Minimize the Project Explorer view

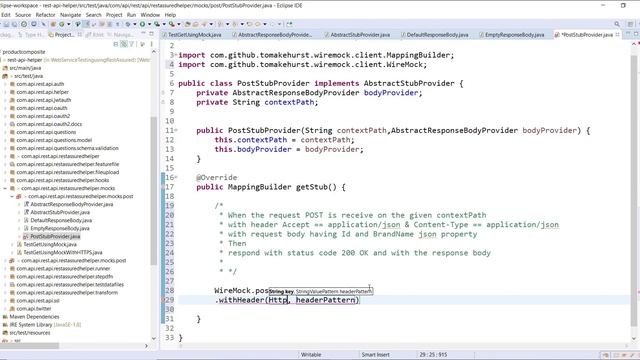143,34
